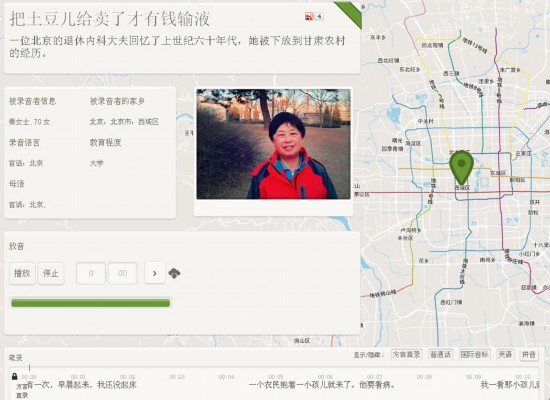Click the Weibo share icon
This screenshot has width=550, height=400.
(309, 16)
